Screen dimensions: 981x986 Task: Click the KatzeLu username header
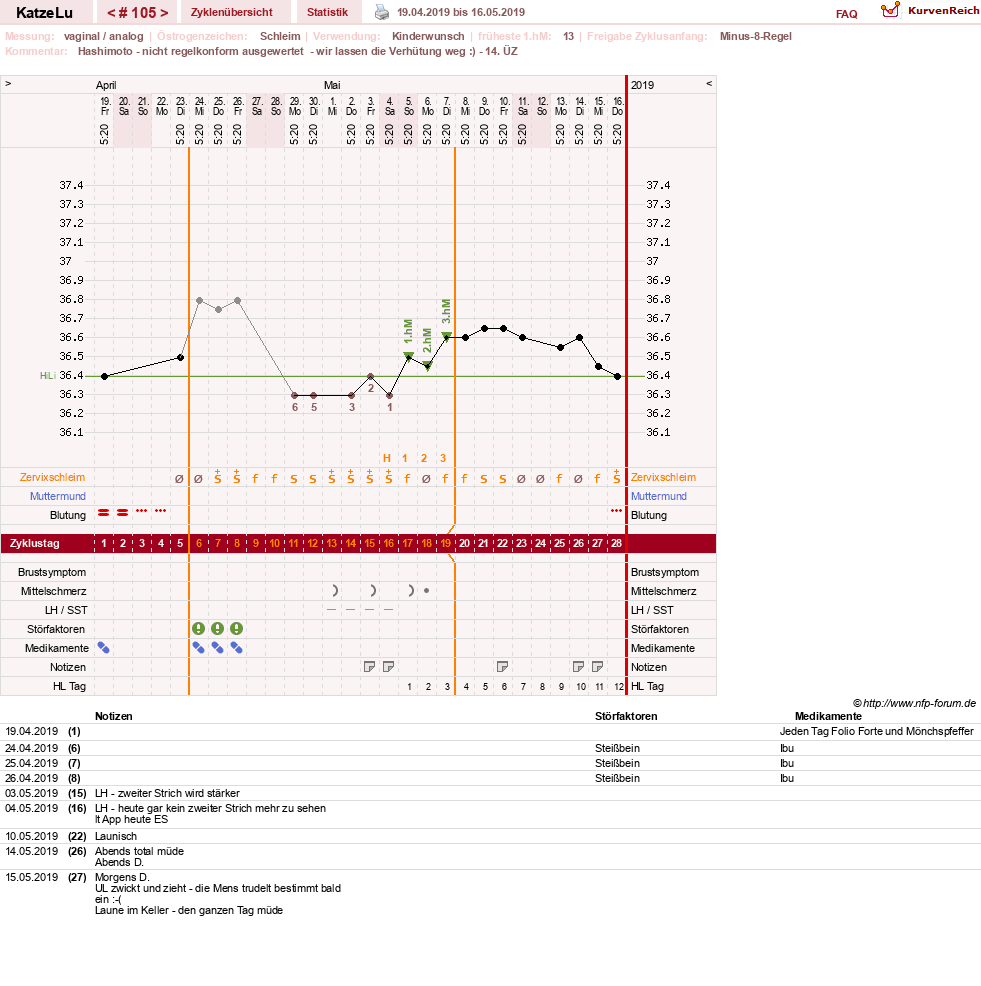tap(44, 13)
